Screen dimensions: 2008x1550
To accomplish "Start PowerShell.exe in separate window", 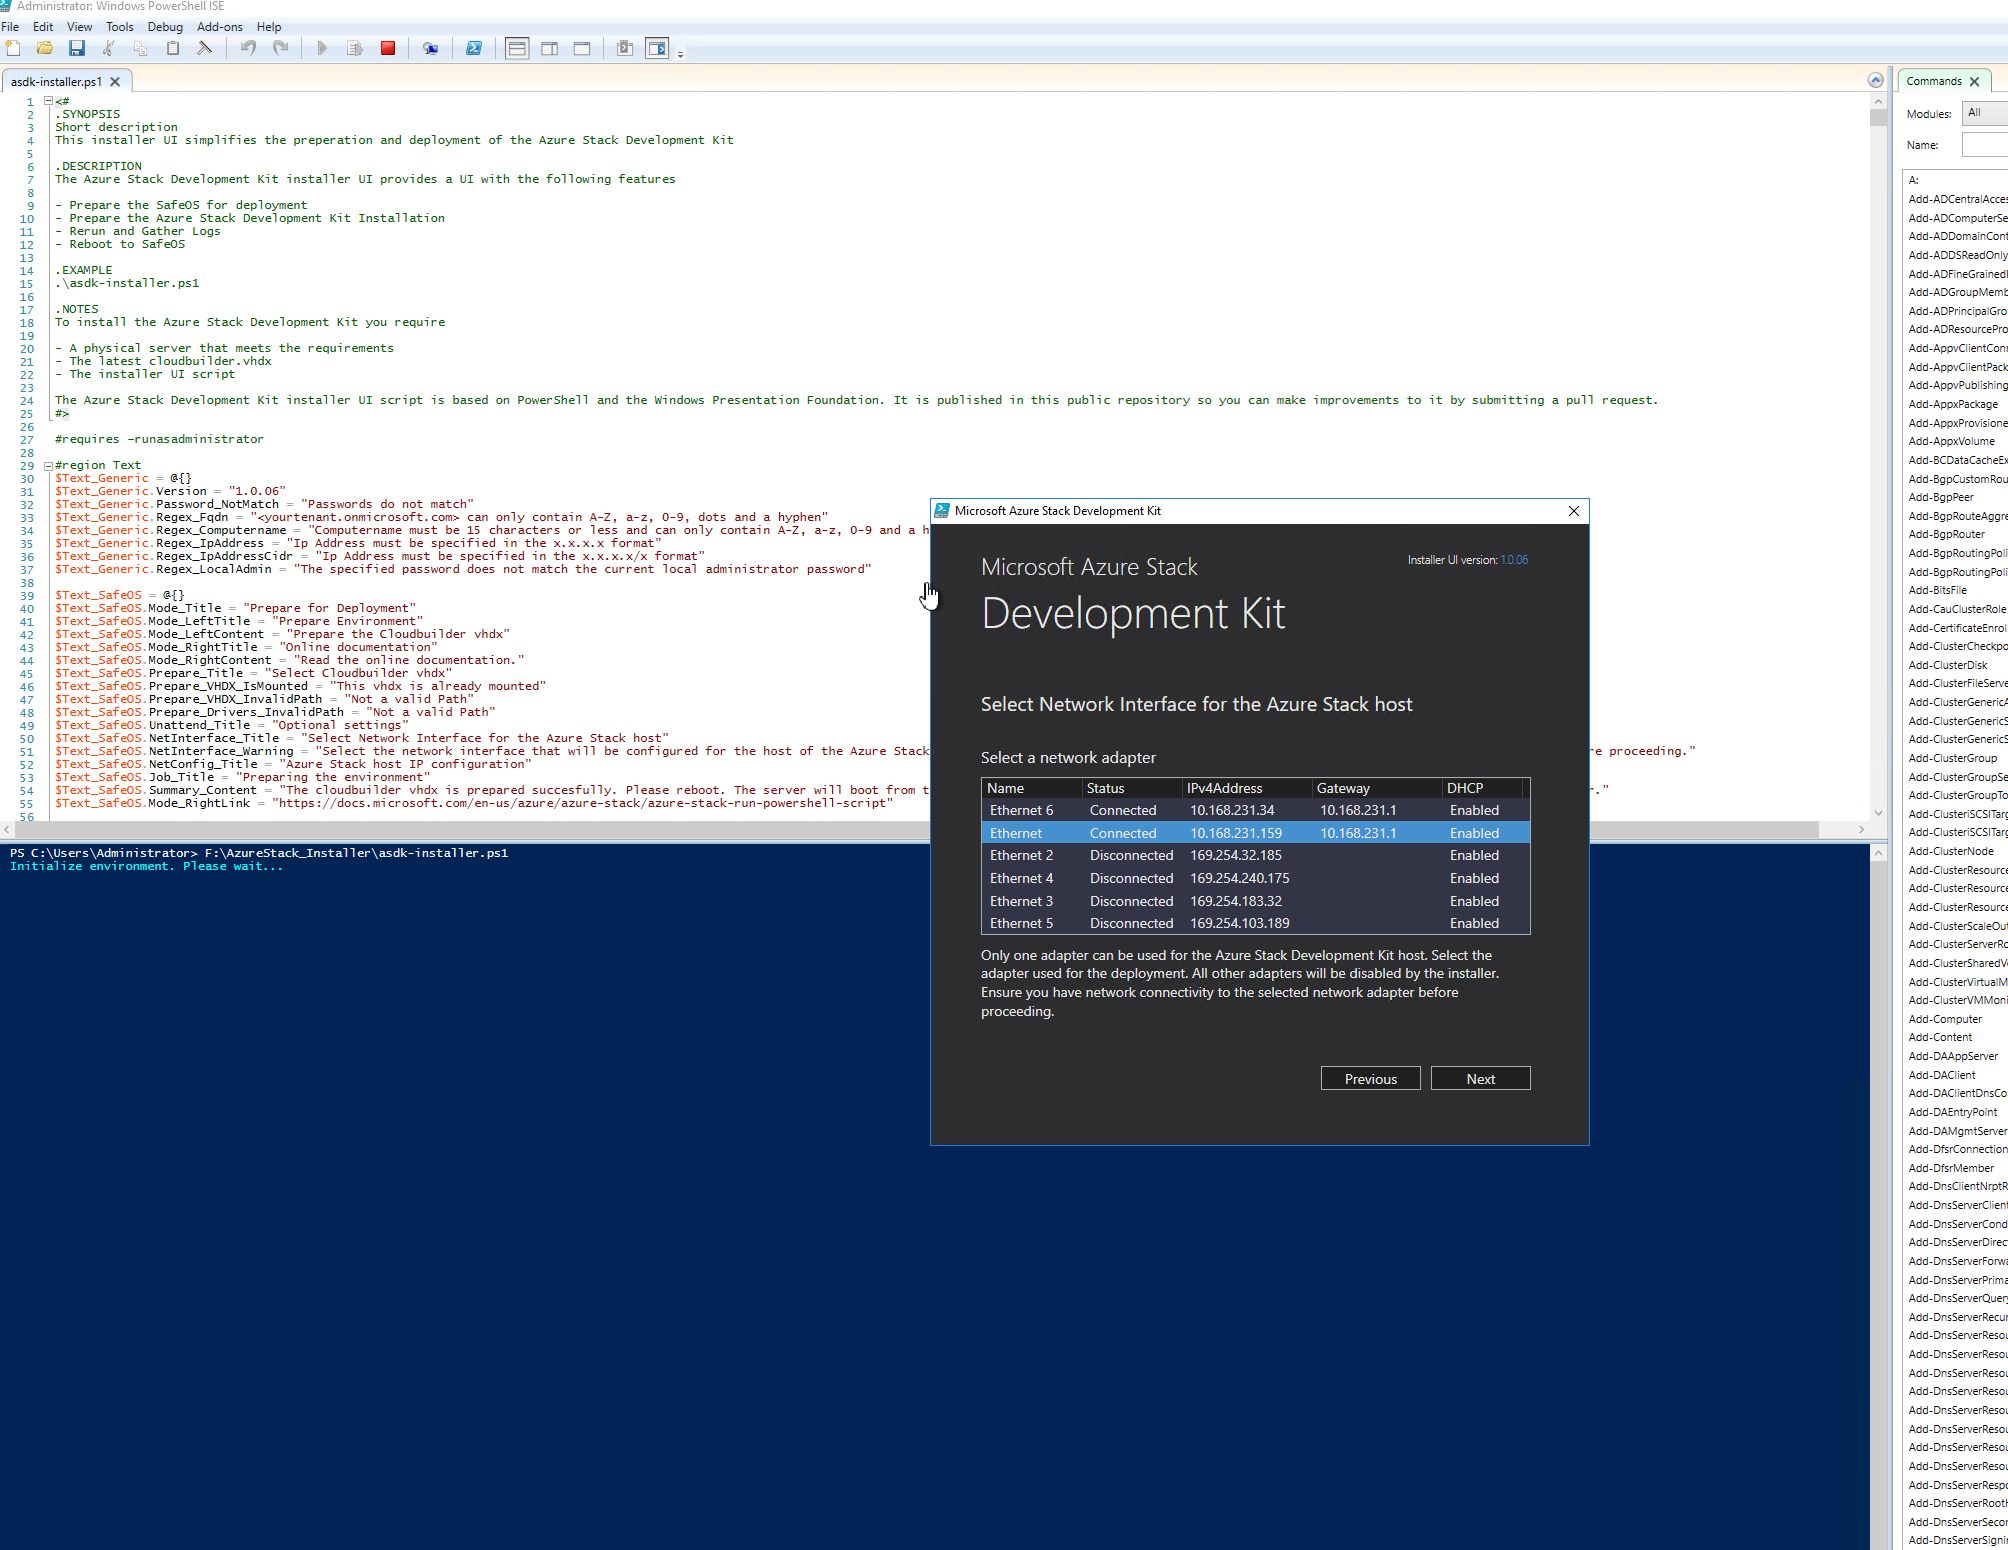I will coord(474,48).
